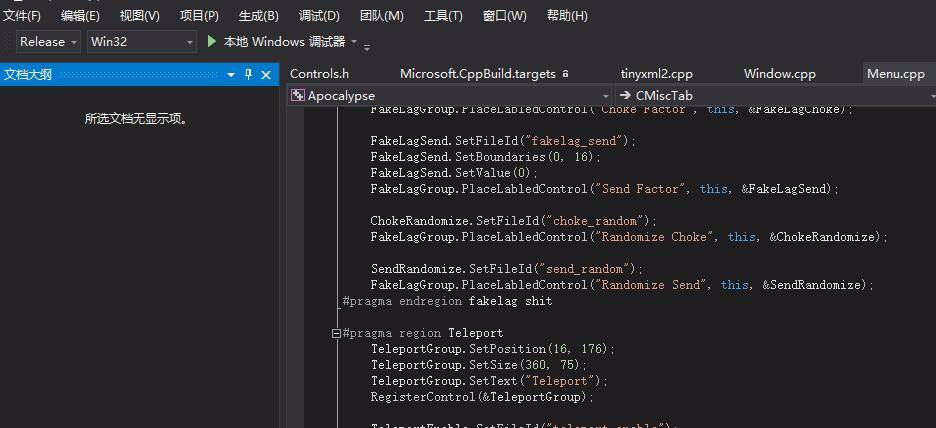Open the 视图(V) menu
Screen dimensions: 936x428
[140, 16]
